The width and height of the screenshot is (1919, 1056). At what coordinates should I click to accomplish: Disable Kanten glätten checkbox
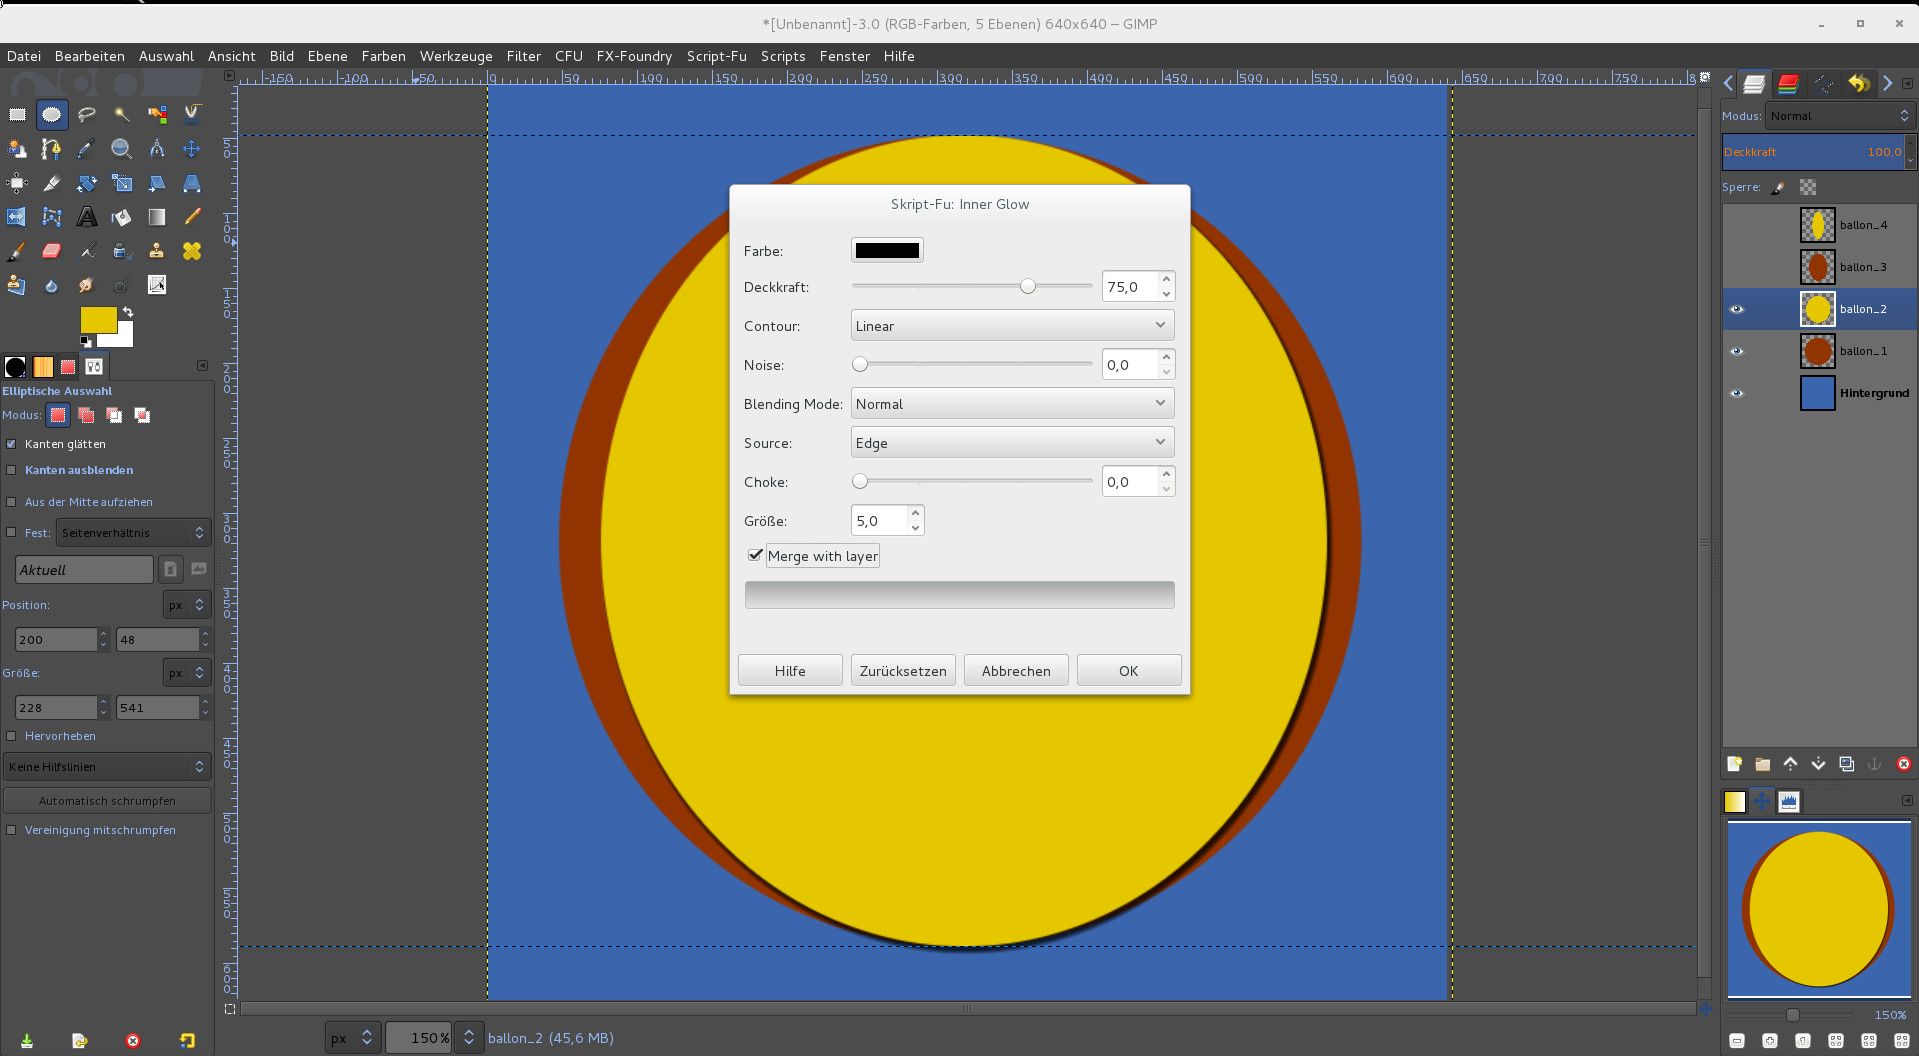12,444
